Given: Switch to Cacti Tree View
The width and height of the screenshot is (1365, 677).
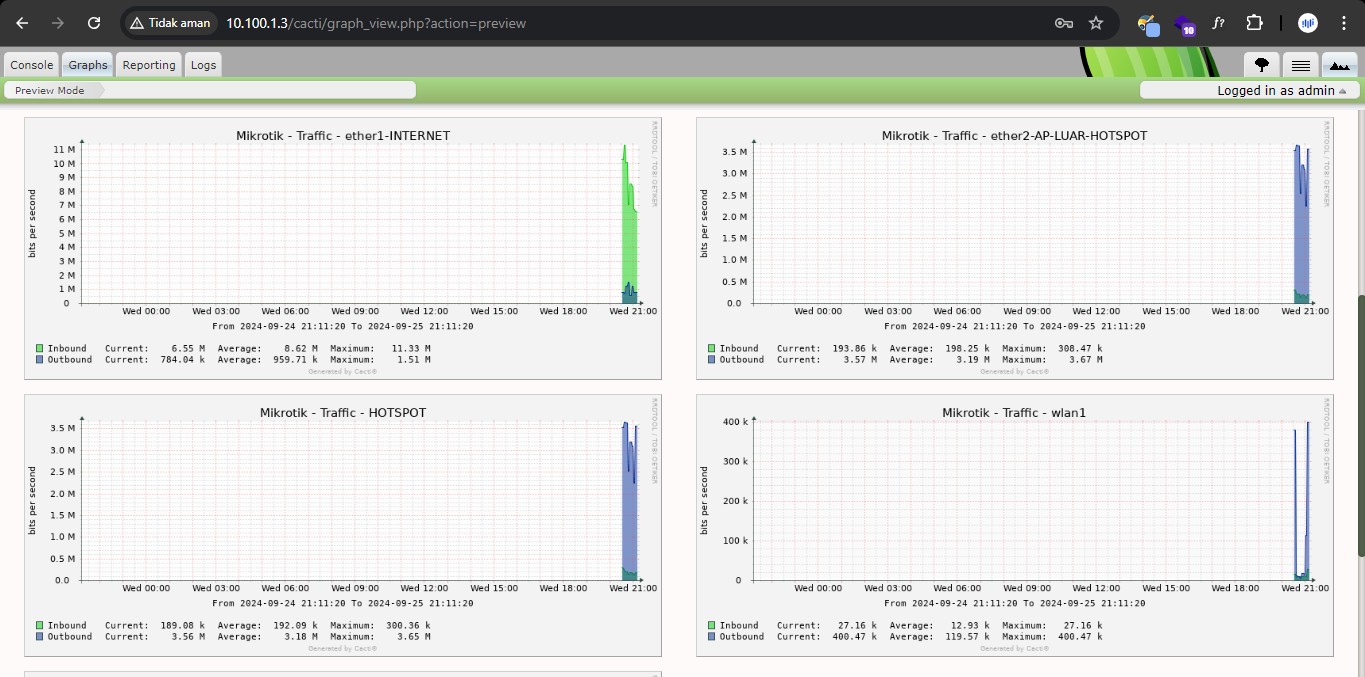Looking at the screenshot, I should click(1261, 65).
